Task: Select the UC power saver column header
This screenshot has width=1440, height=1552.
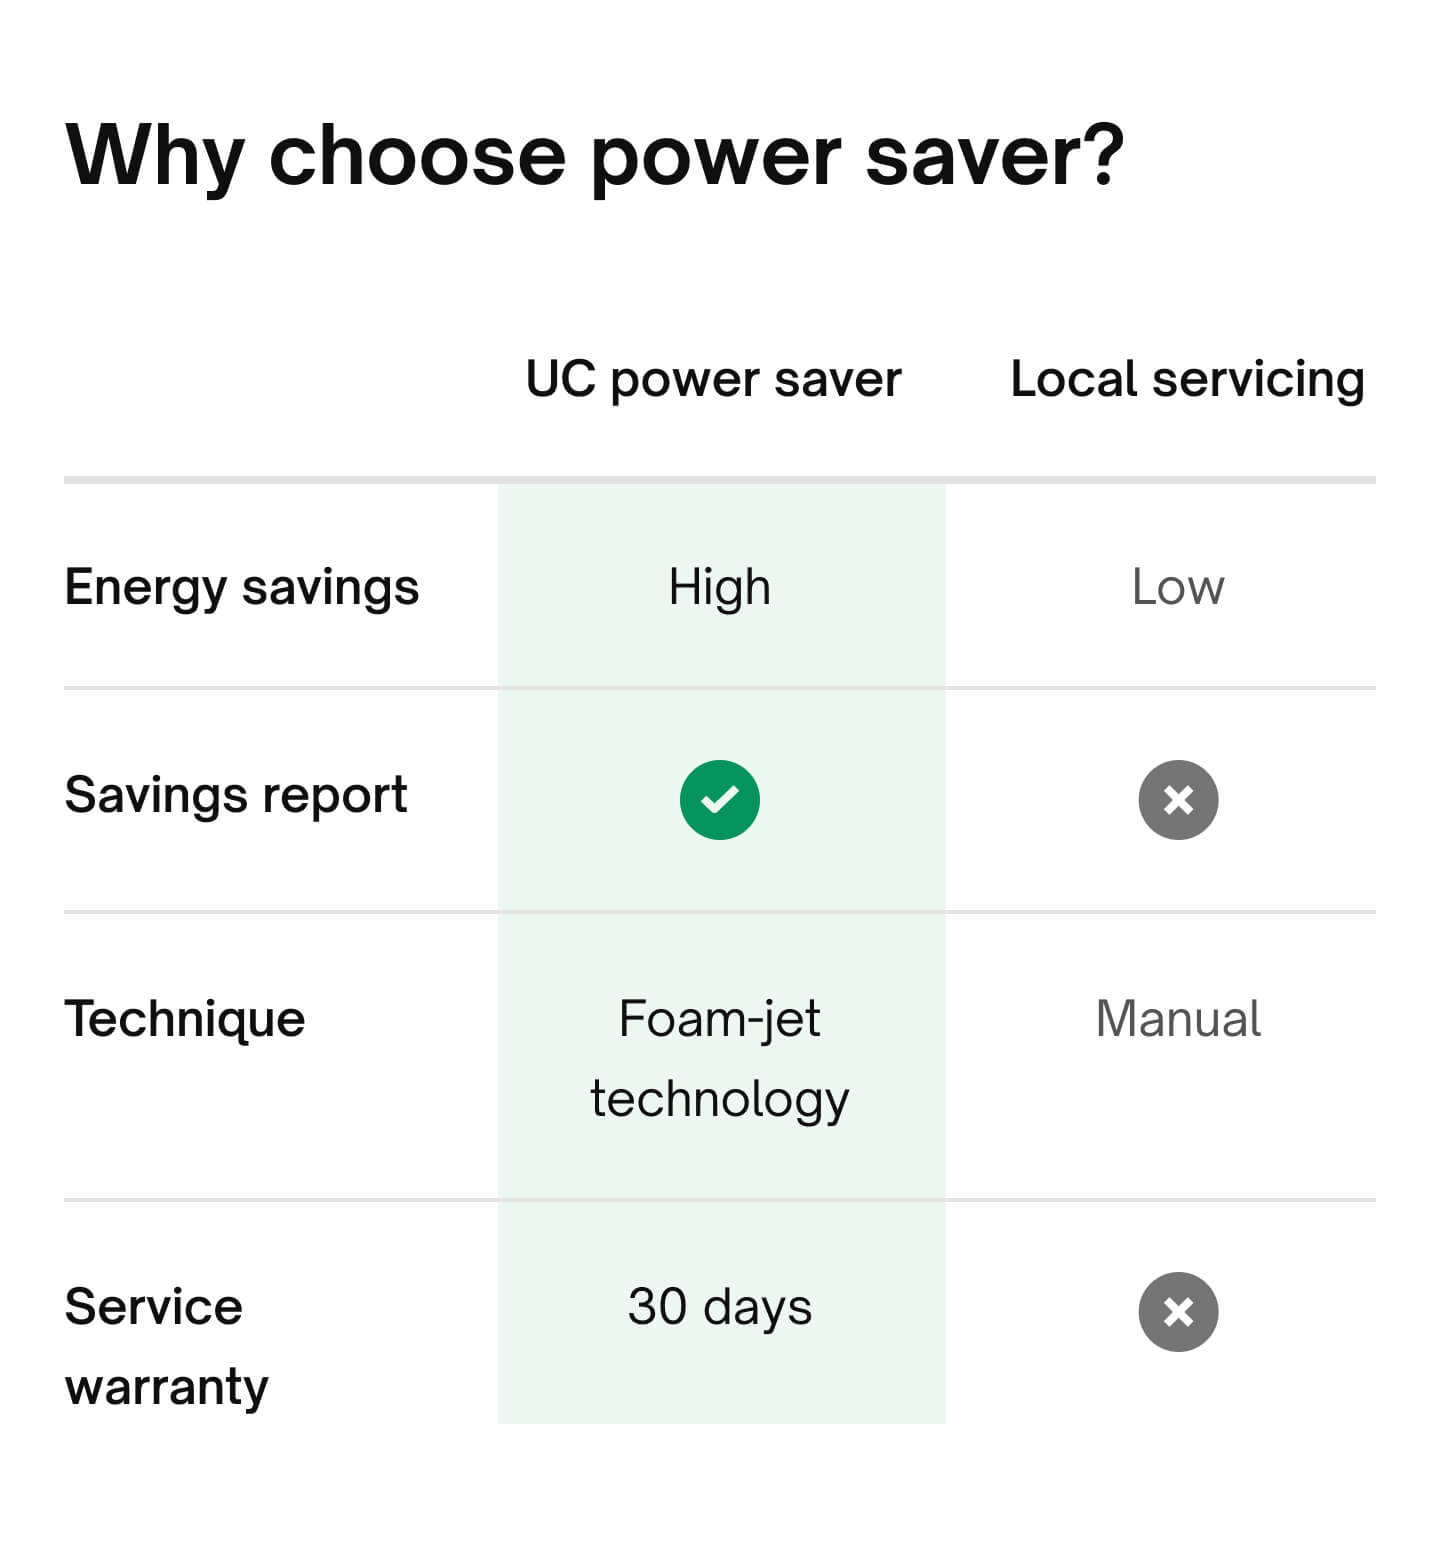Action: (x=713, y=379)
